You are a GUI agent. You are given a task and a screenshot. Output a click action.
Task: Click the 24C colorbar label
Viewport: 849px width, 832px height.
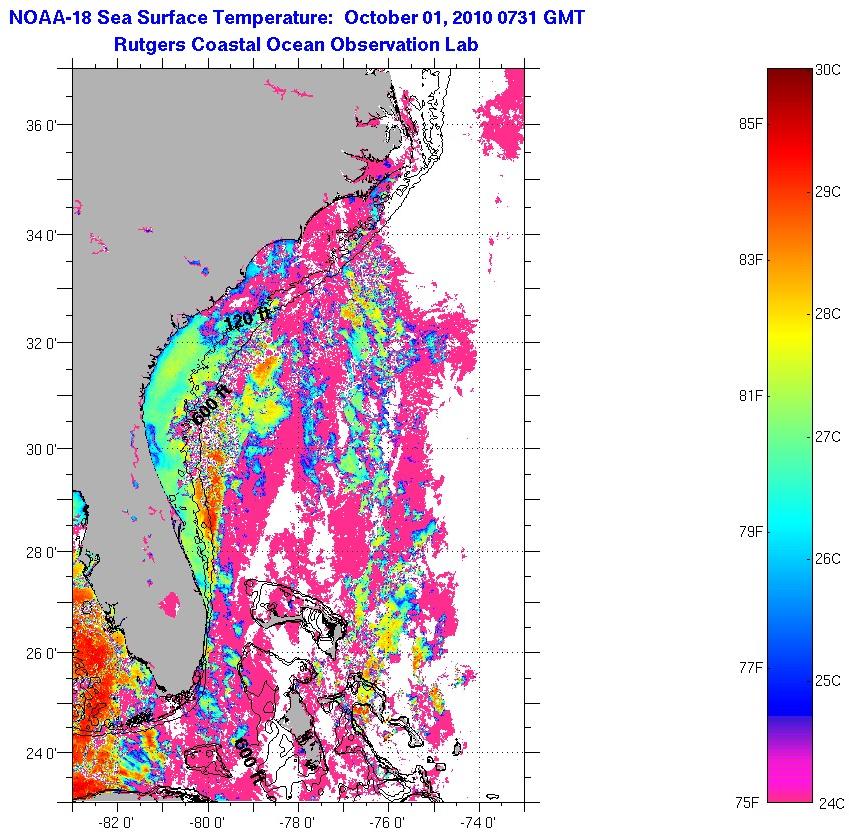pos(831,803)
